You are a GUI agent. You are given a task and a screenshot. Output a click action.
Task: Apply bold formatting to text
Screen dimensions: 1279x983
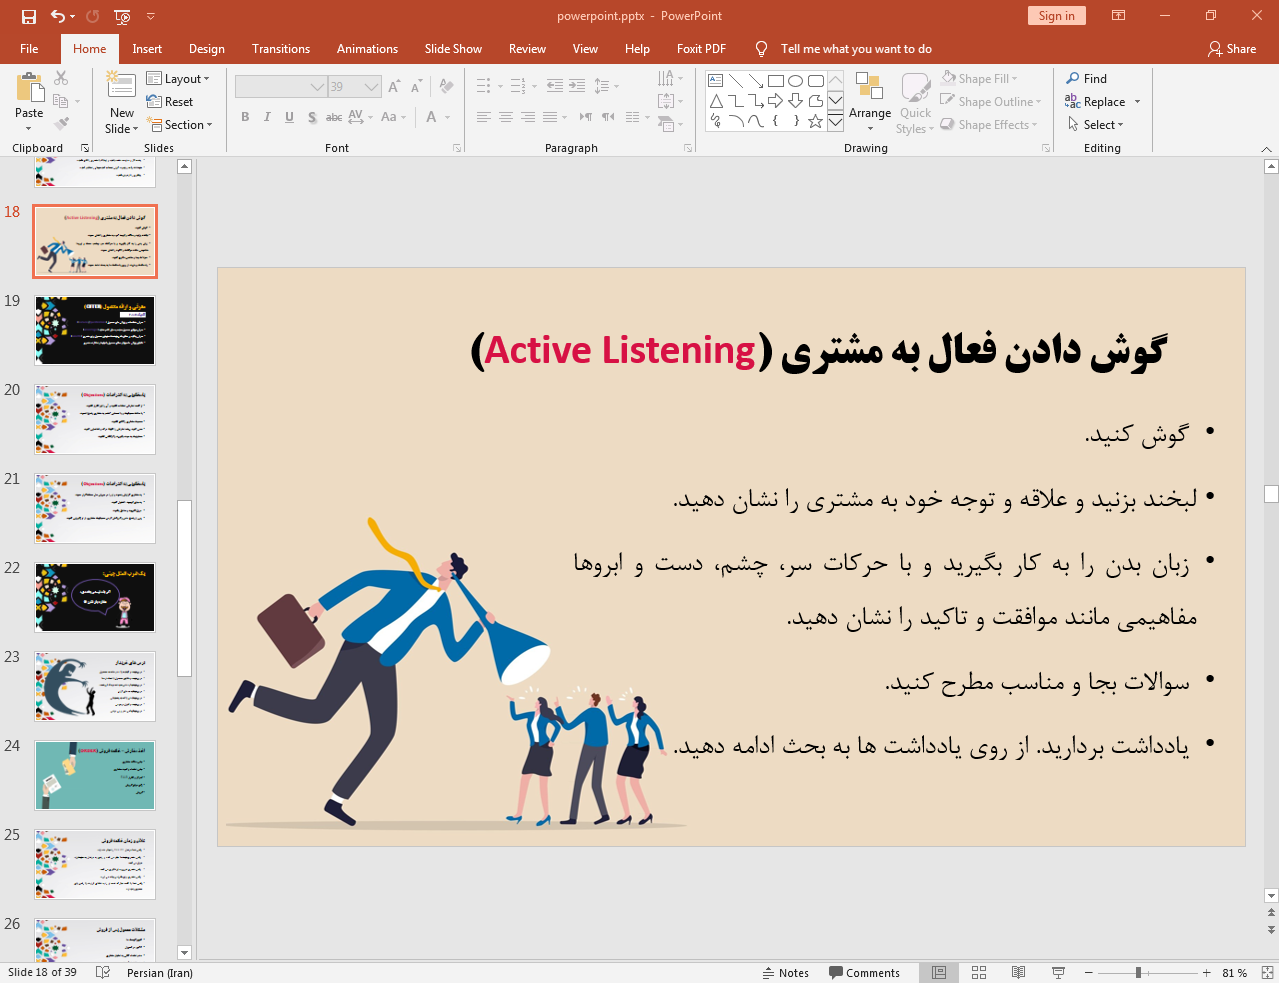click(244, 117)
